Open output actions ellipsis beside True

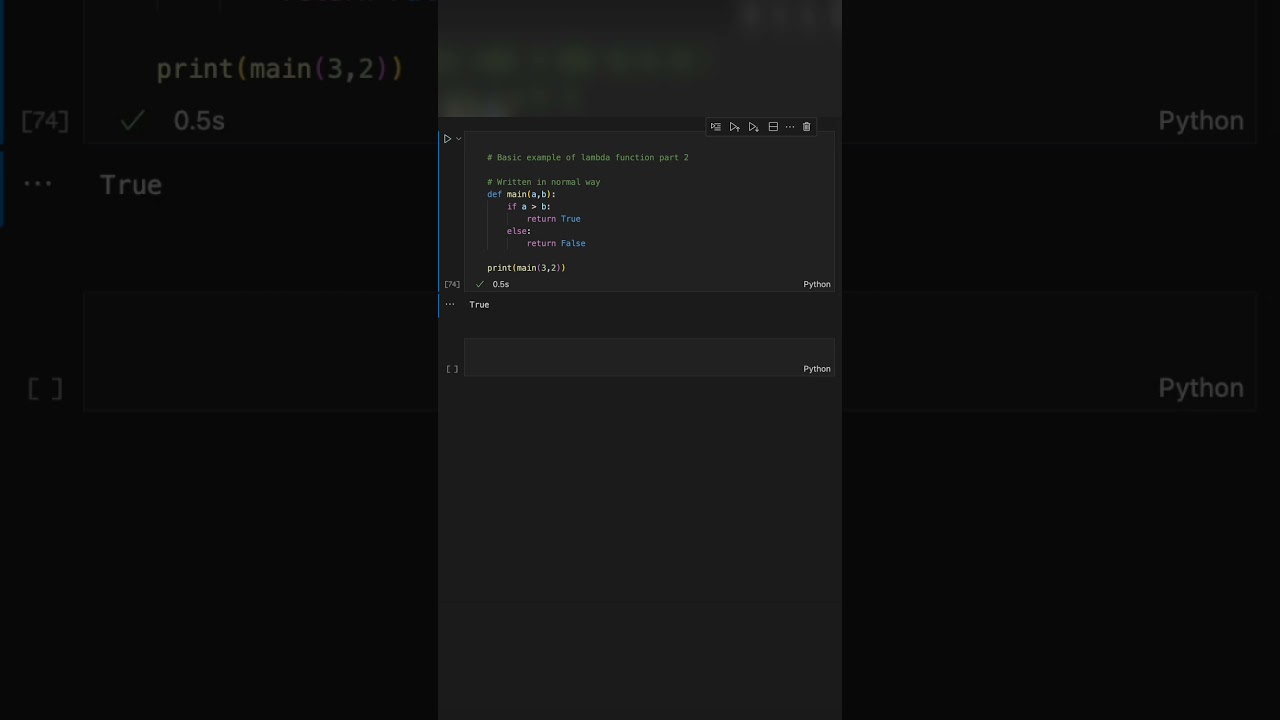click(450, 304)
